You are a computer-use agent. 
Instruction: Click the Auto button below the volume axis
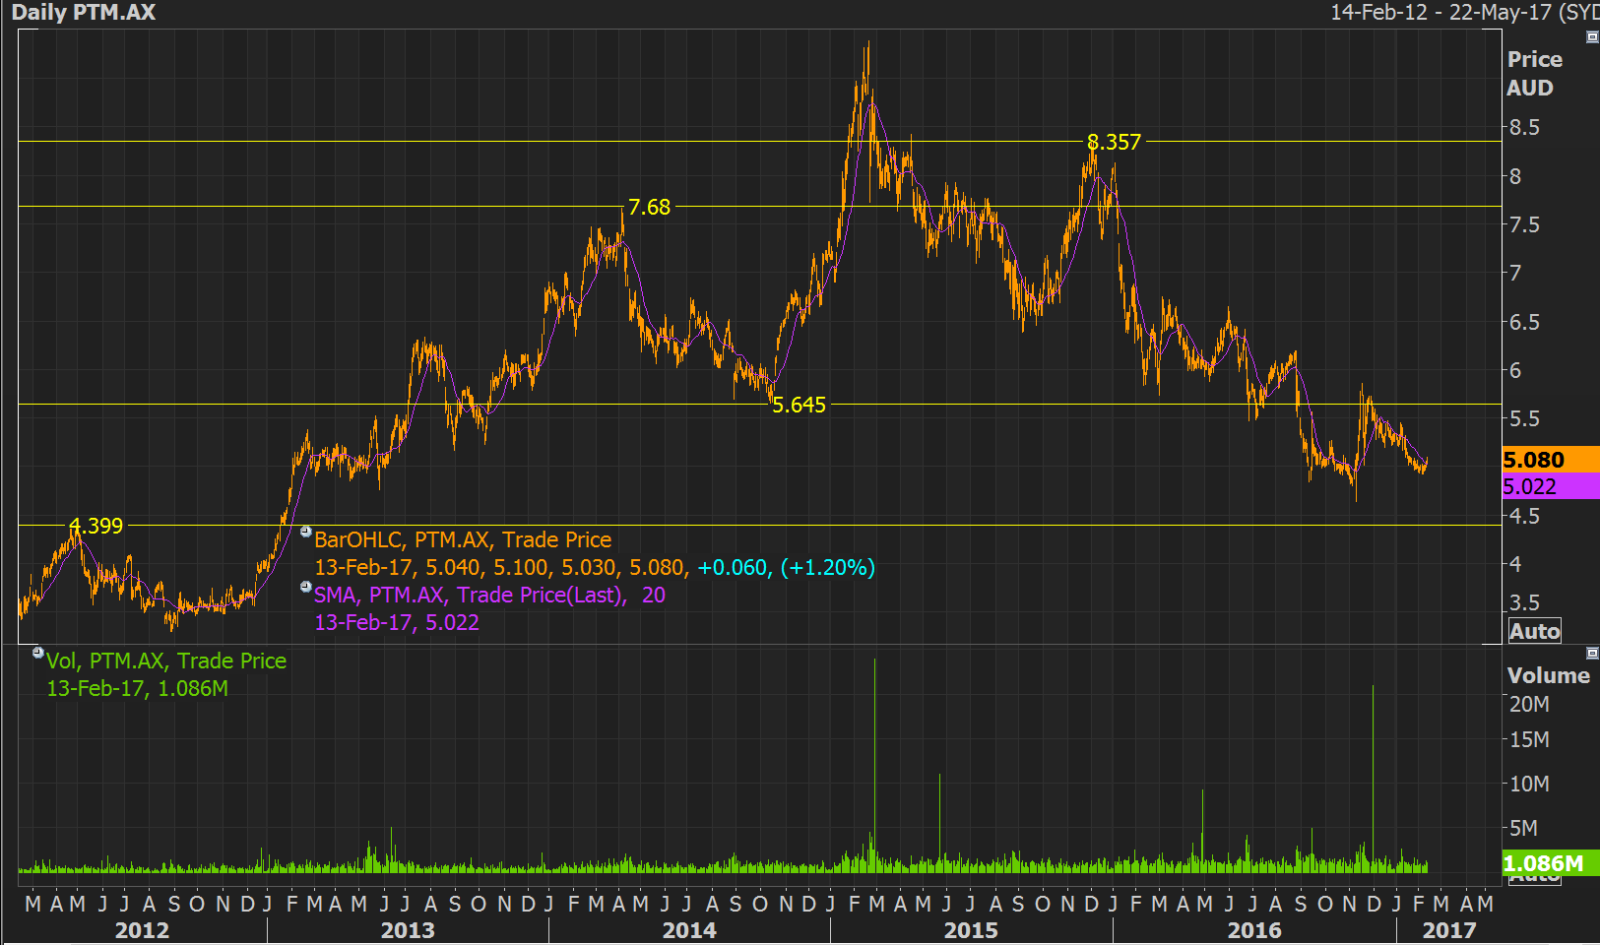(1534, 878)
